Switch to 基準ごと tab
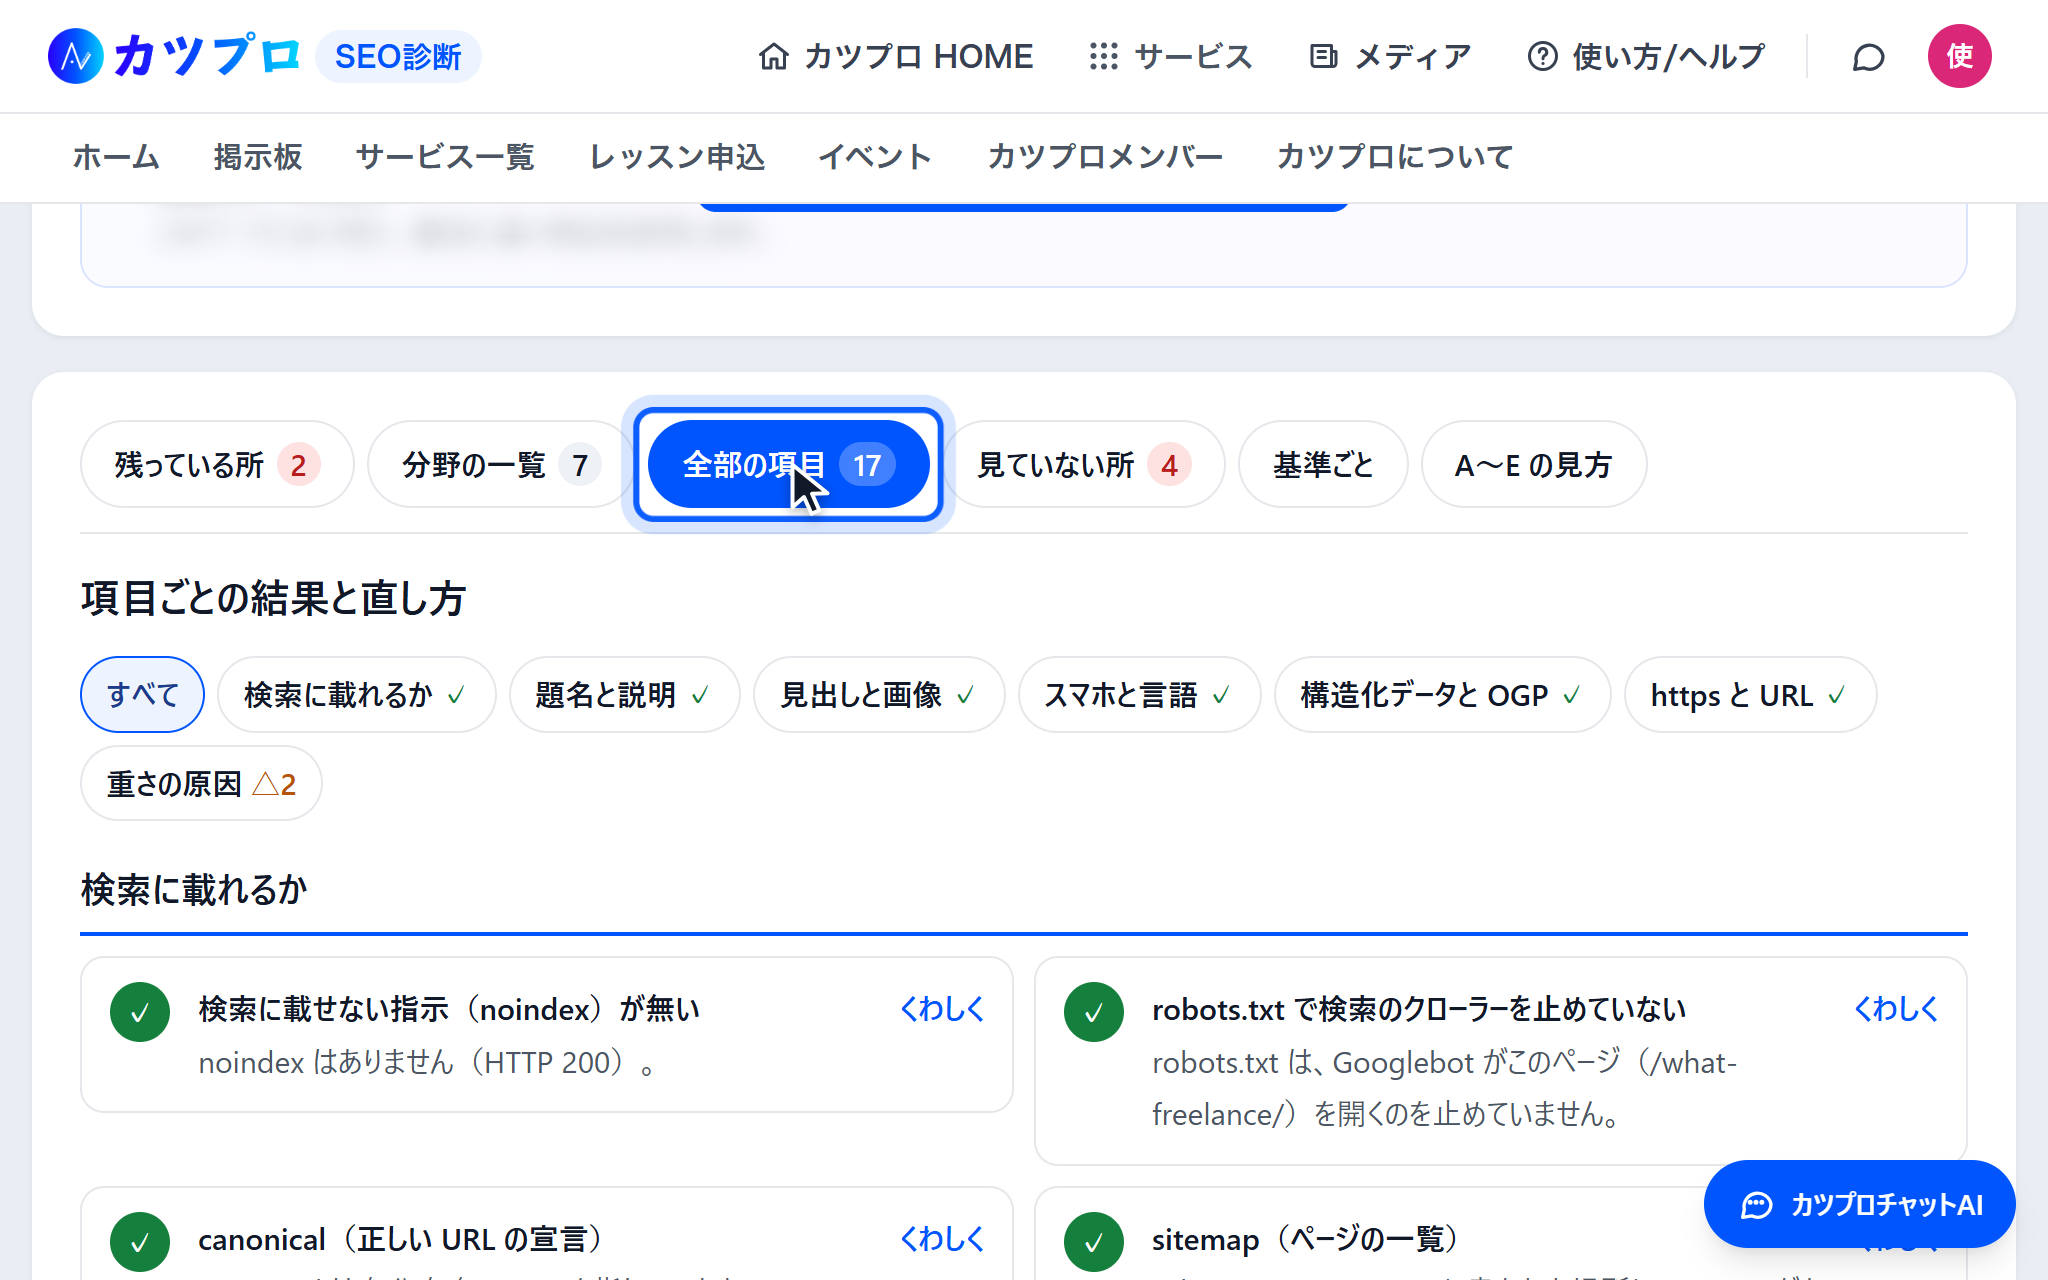2048x1280 pixels. [x=1323, y=465]
